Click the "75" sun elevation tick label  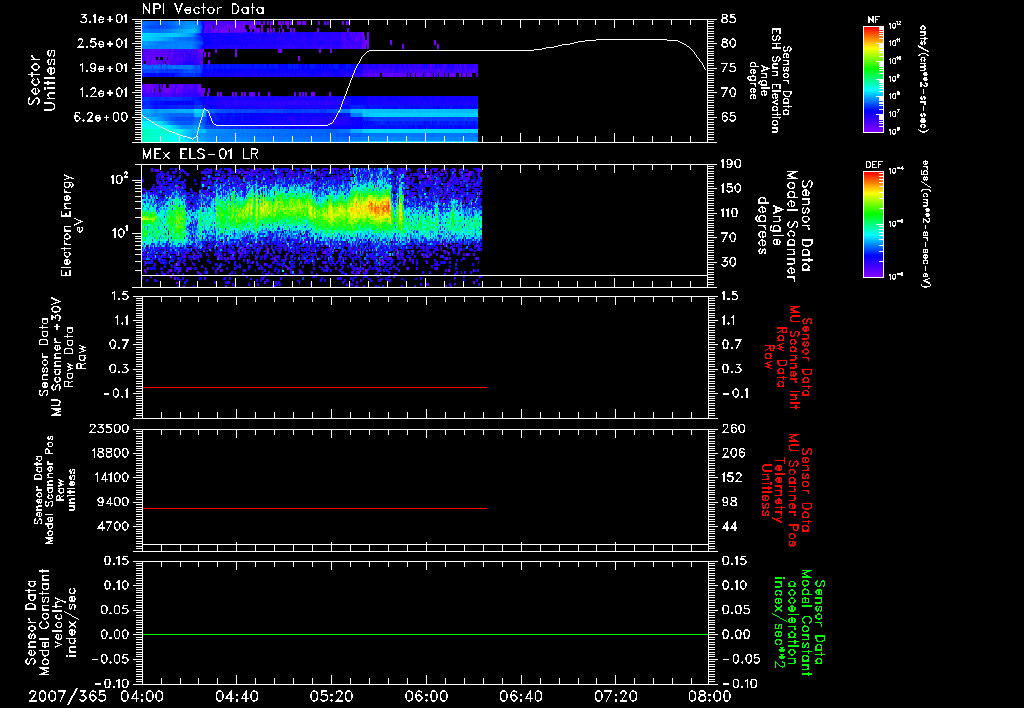click(x=729, y=68)
